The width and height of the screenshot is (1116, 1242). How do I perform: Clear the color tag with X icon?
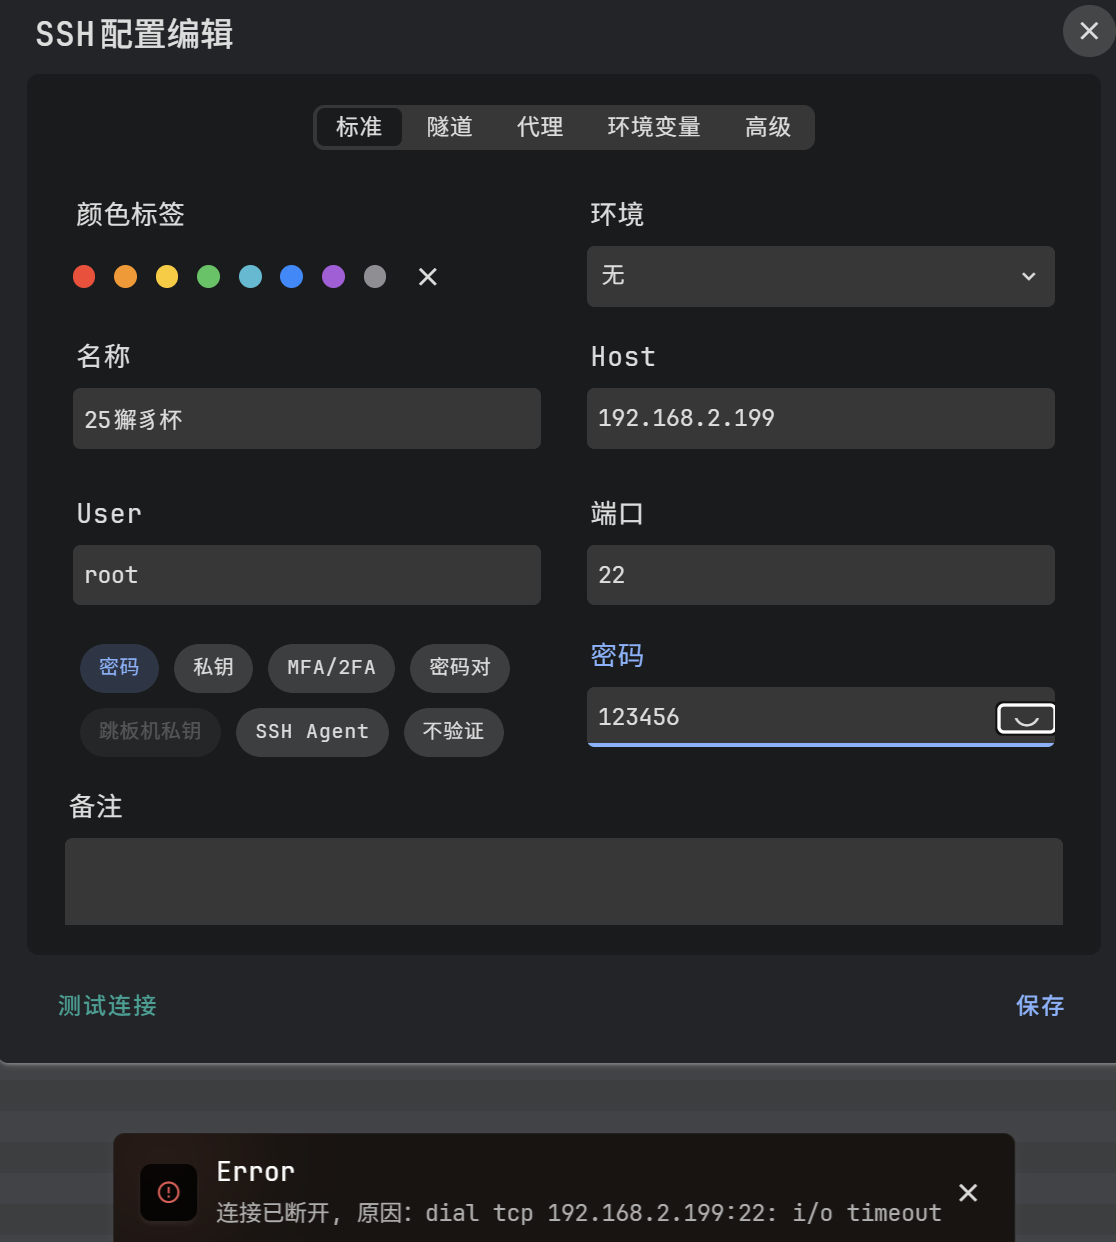click(428, 277)
